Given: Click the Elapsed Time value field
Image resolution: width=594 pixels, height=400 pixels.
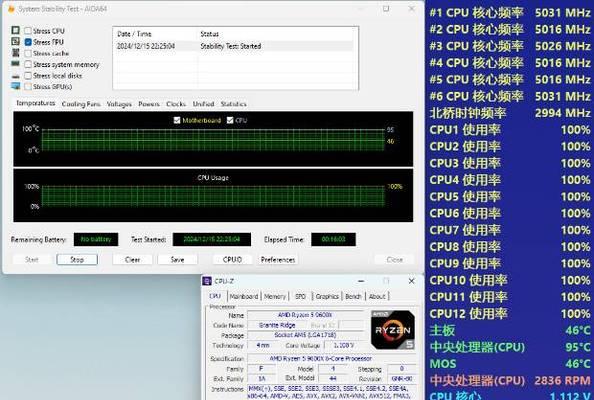Looking at the screenshot, I should pos(333,239).
